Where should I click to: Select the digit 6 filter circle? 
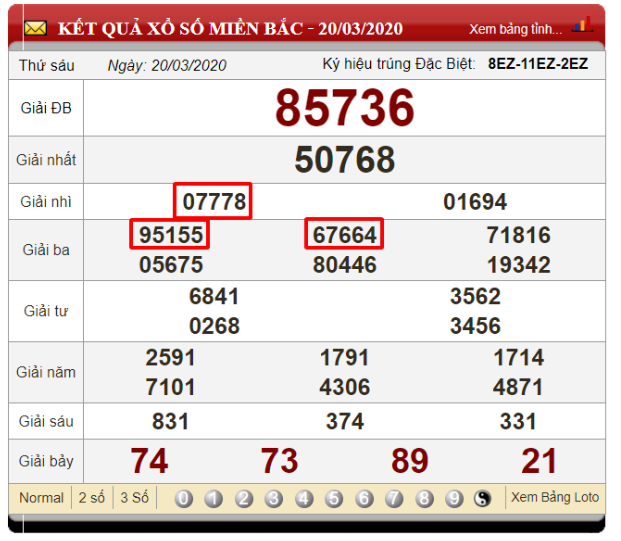tap(364, 499)
